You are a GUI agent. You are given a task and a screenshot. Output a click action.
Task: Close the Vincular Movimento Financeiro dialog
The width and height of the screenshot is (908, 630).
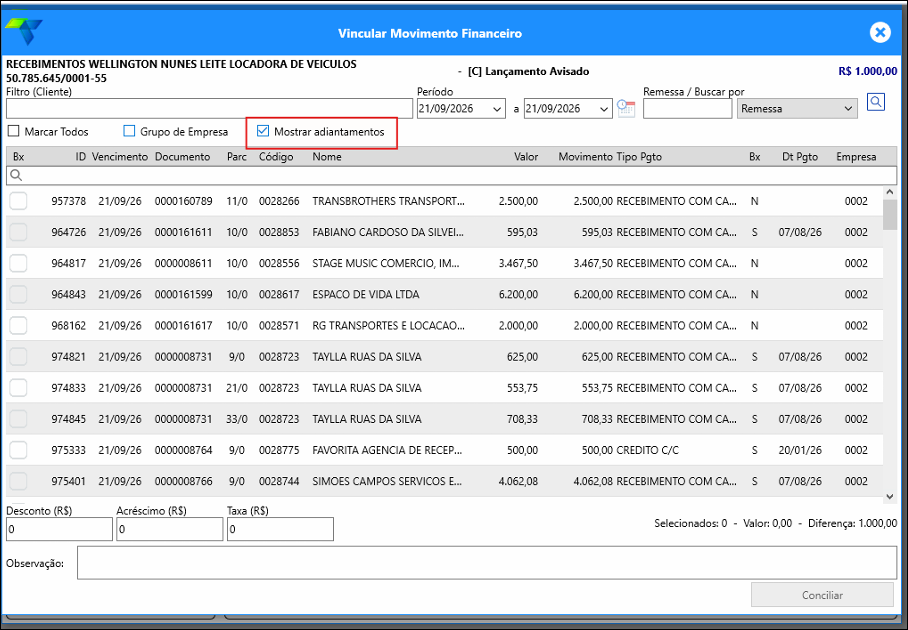click(x=880, y=32)
